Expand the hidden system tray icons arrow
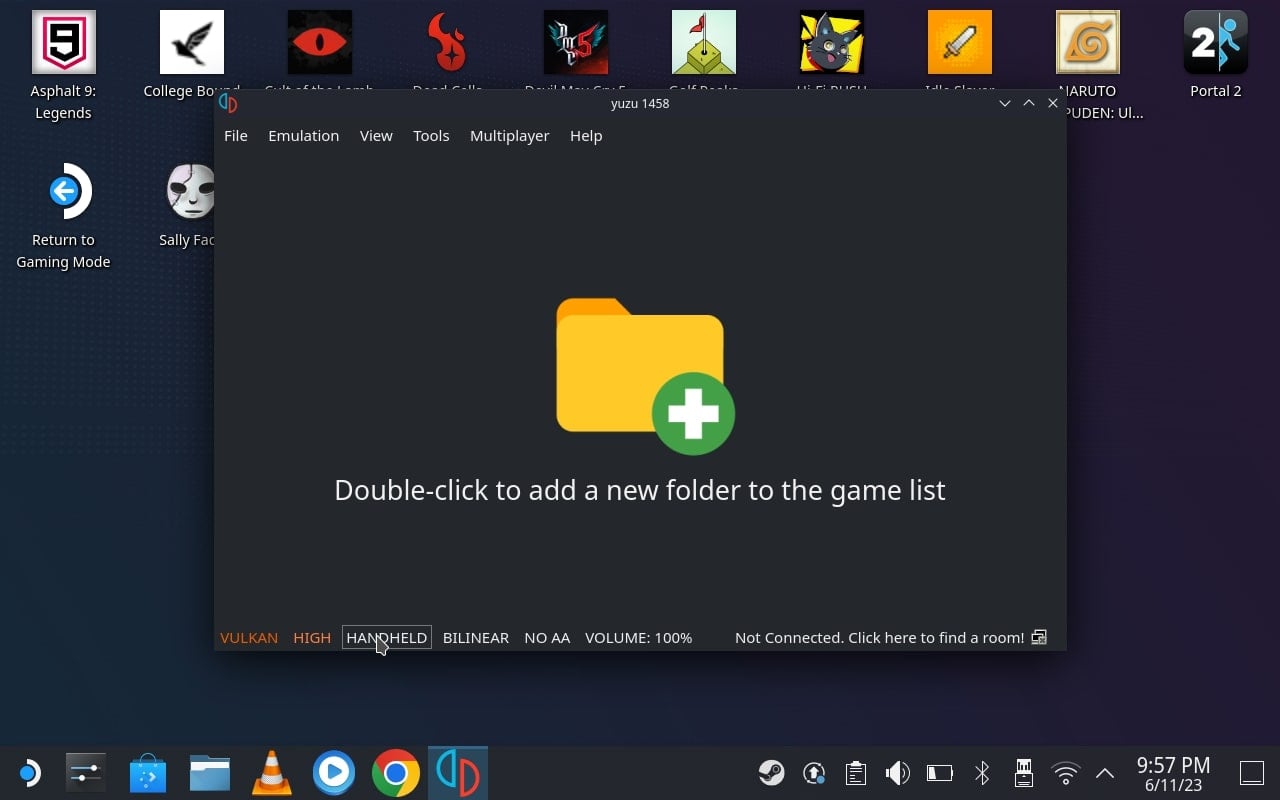 pos(1105,773)
